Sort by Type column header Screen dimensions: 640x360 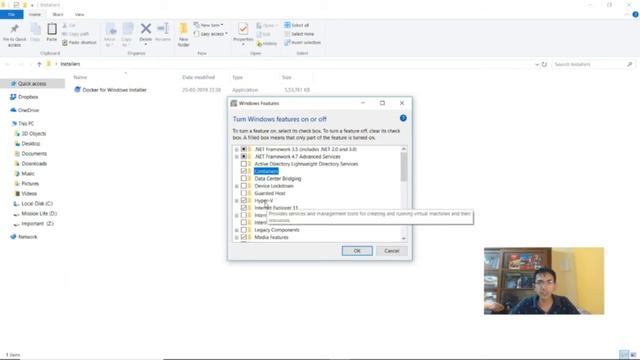tap(238, 77)
